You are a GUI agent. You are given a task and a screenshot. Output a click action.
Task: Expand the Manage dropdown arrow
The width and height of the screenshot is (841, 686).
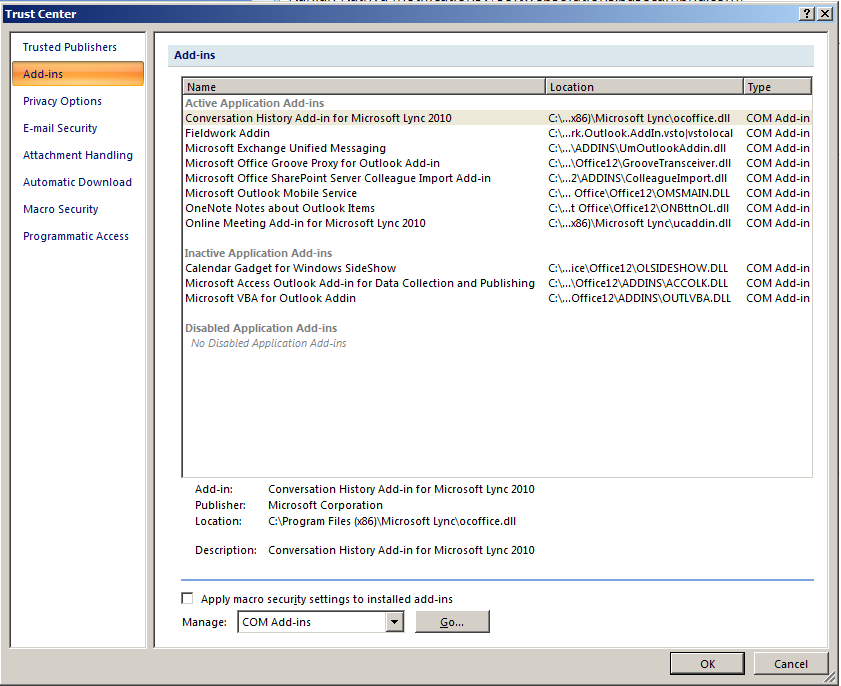394,622
